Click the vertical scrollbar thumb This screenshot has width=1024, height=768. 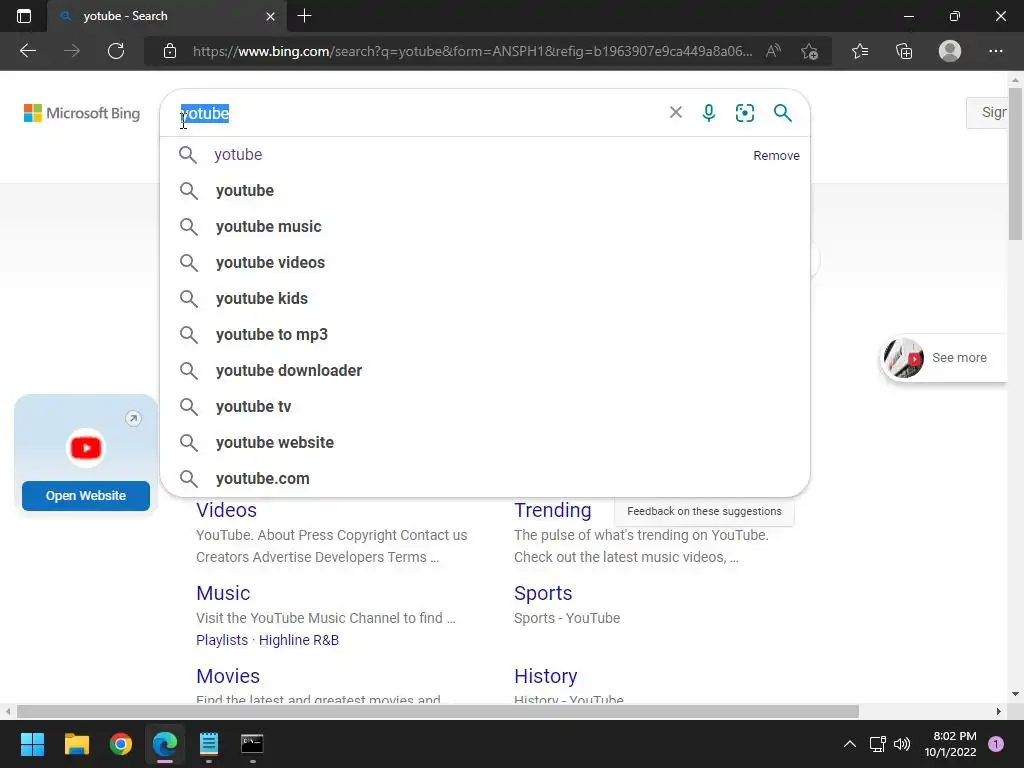click(x=1015, y=163)
